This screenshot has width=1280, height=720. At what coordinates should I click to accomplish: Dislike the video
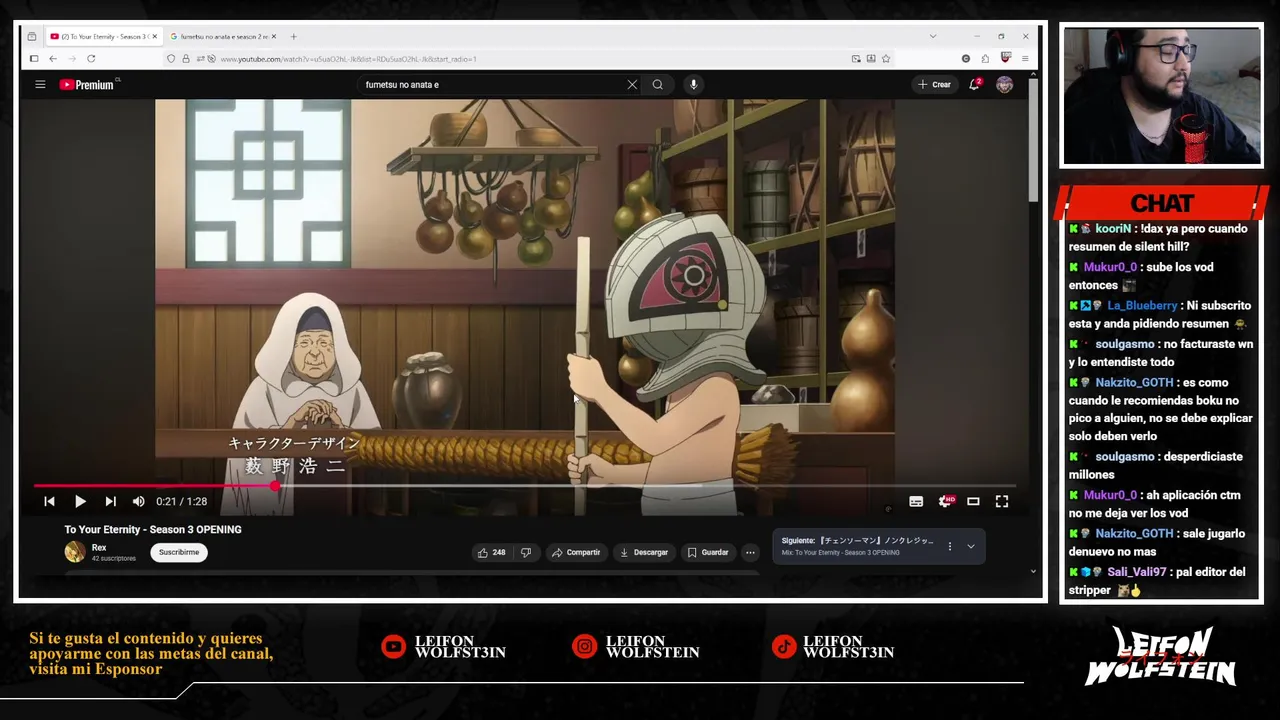(x=526, y=552)
